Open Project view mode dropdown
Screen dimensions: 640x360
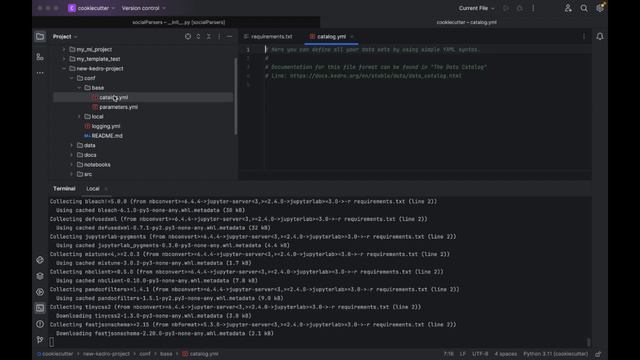click(65, 37)
